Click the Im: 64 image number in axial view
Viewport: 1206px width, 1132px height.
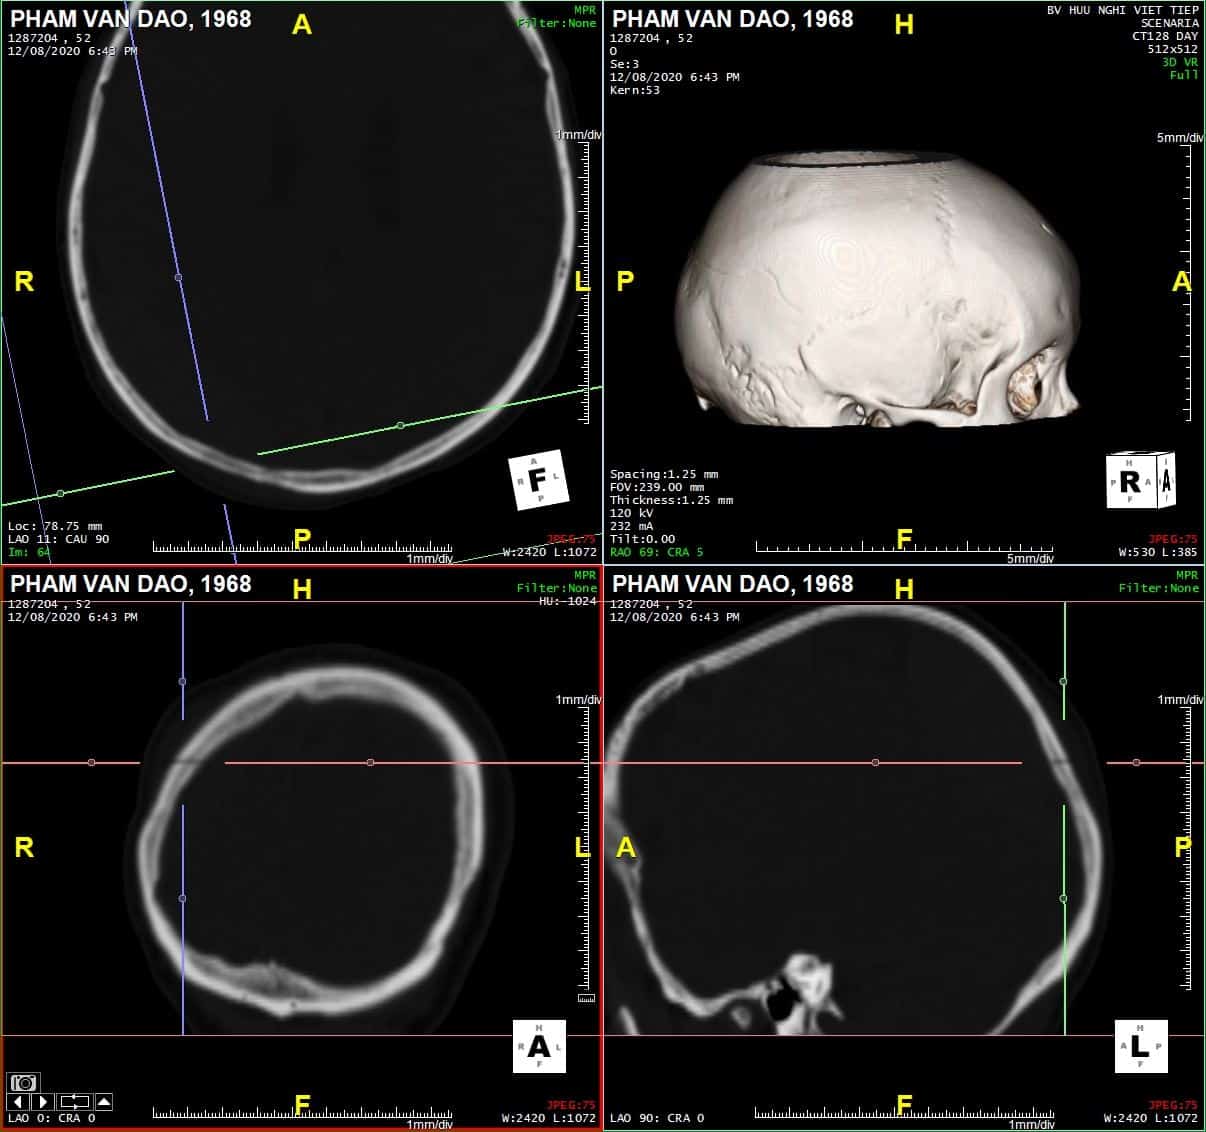coord(28,552)
